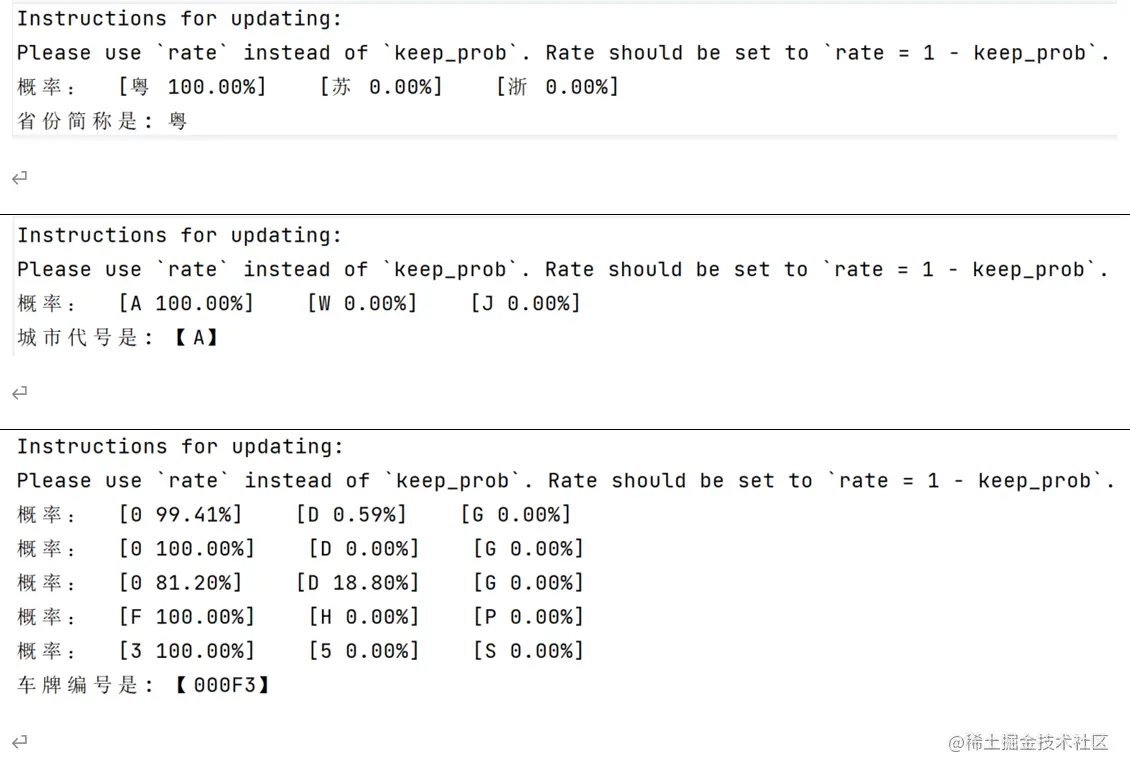This screenshot has height=774, width=1130.
Task: Select the [浙 0.00%] probability entry
Action: pyautogui.click(x=558, y=87)
